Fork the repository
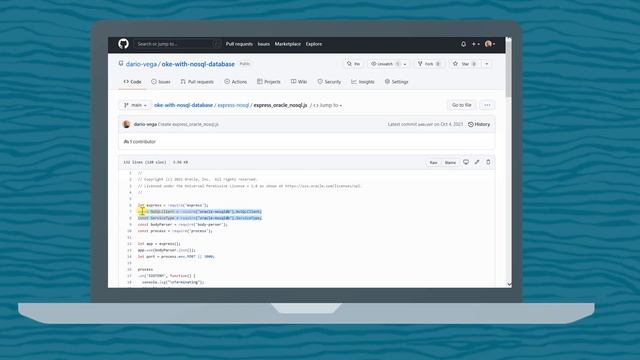 click(429, 64)
